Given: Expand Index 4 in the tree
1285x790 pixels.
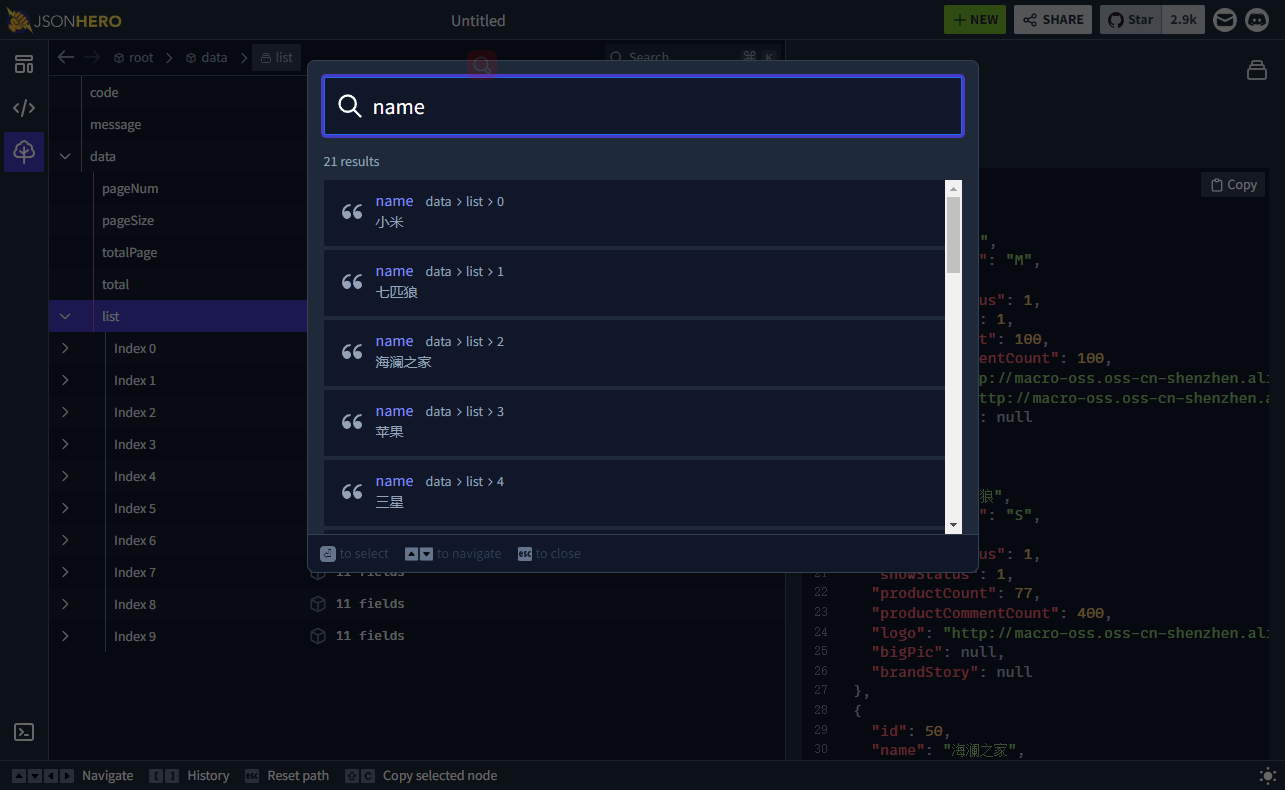Looking at the screenshot, I should (x=65, y=476).
